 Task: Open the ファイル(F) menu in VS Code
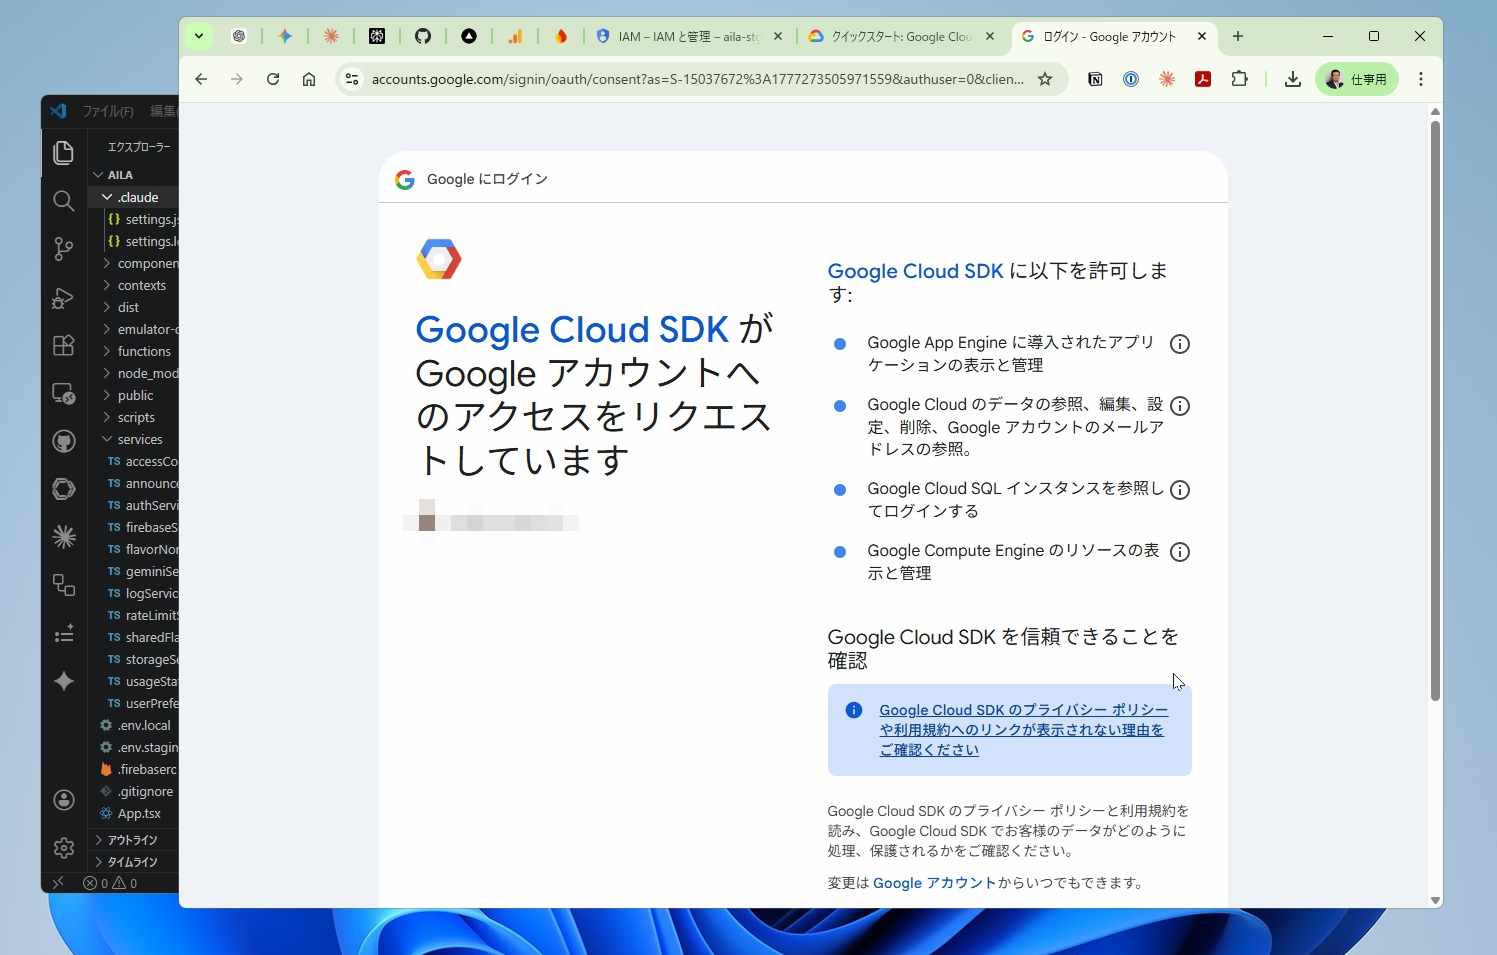[x=108, y=111]
